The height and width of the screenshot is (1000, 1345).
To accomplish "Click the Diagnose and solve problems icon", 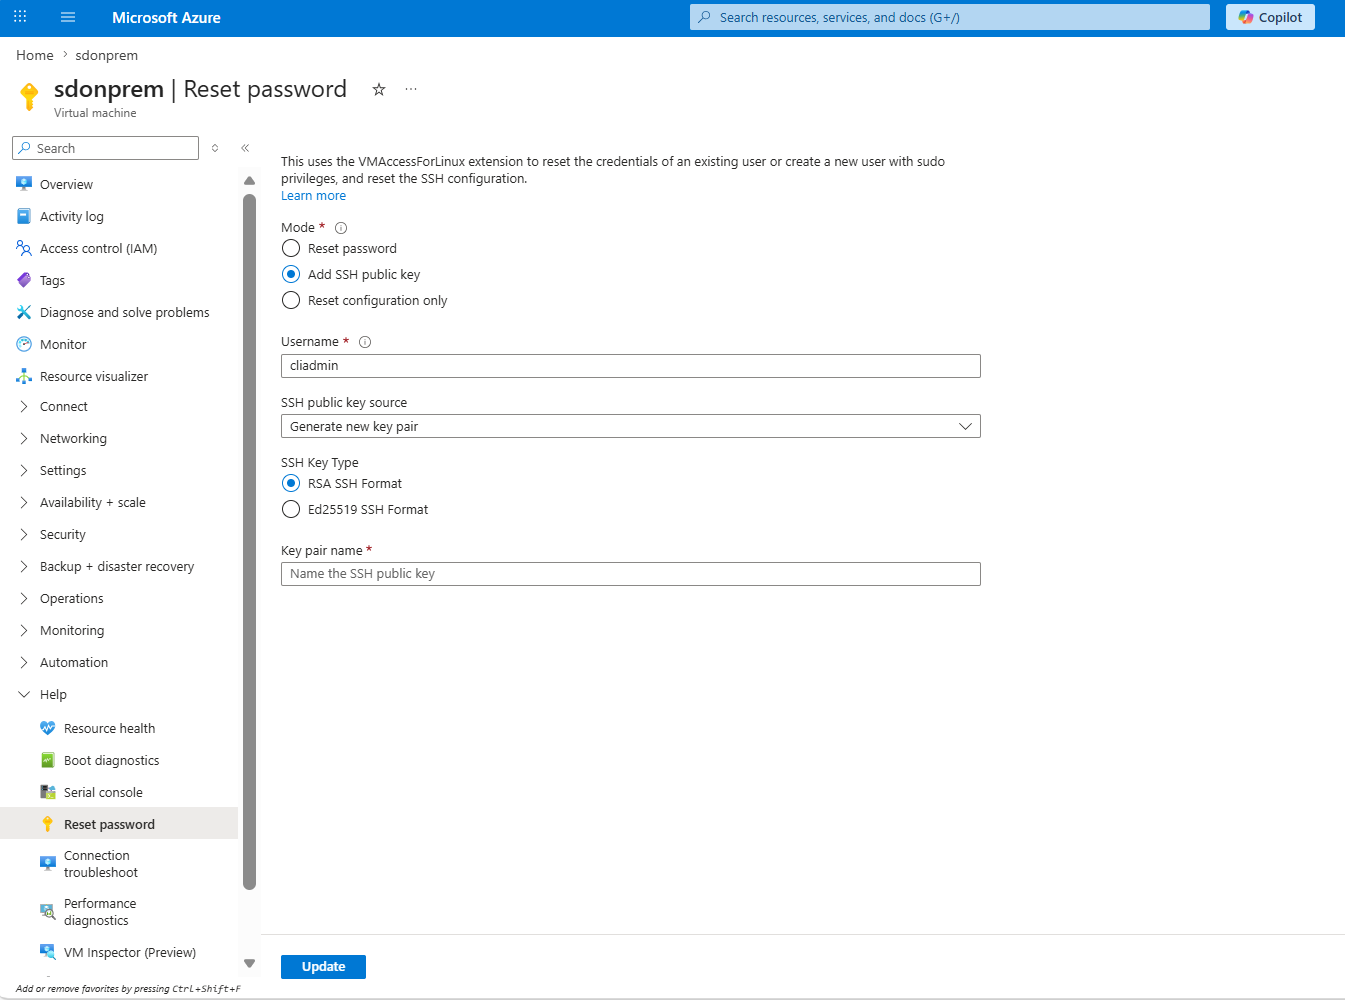I will point(24,312).
